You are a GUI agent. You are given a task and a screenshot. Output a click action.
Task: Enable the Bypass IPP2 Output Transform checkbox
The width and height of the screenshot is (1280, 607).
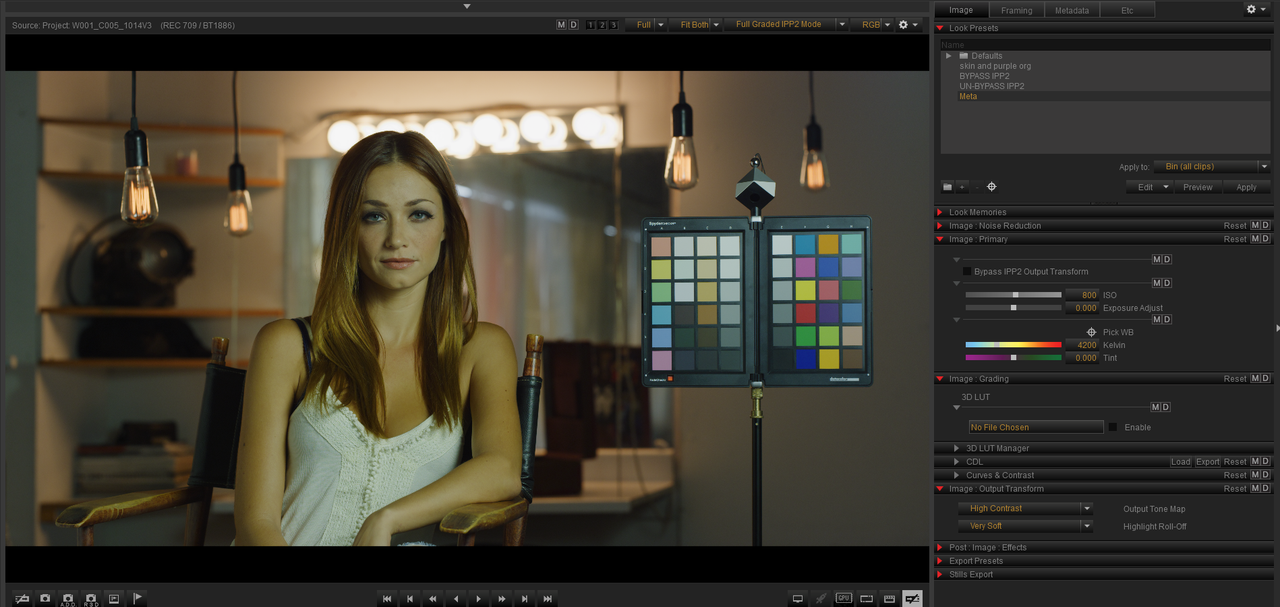pos(967,271)
